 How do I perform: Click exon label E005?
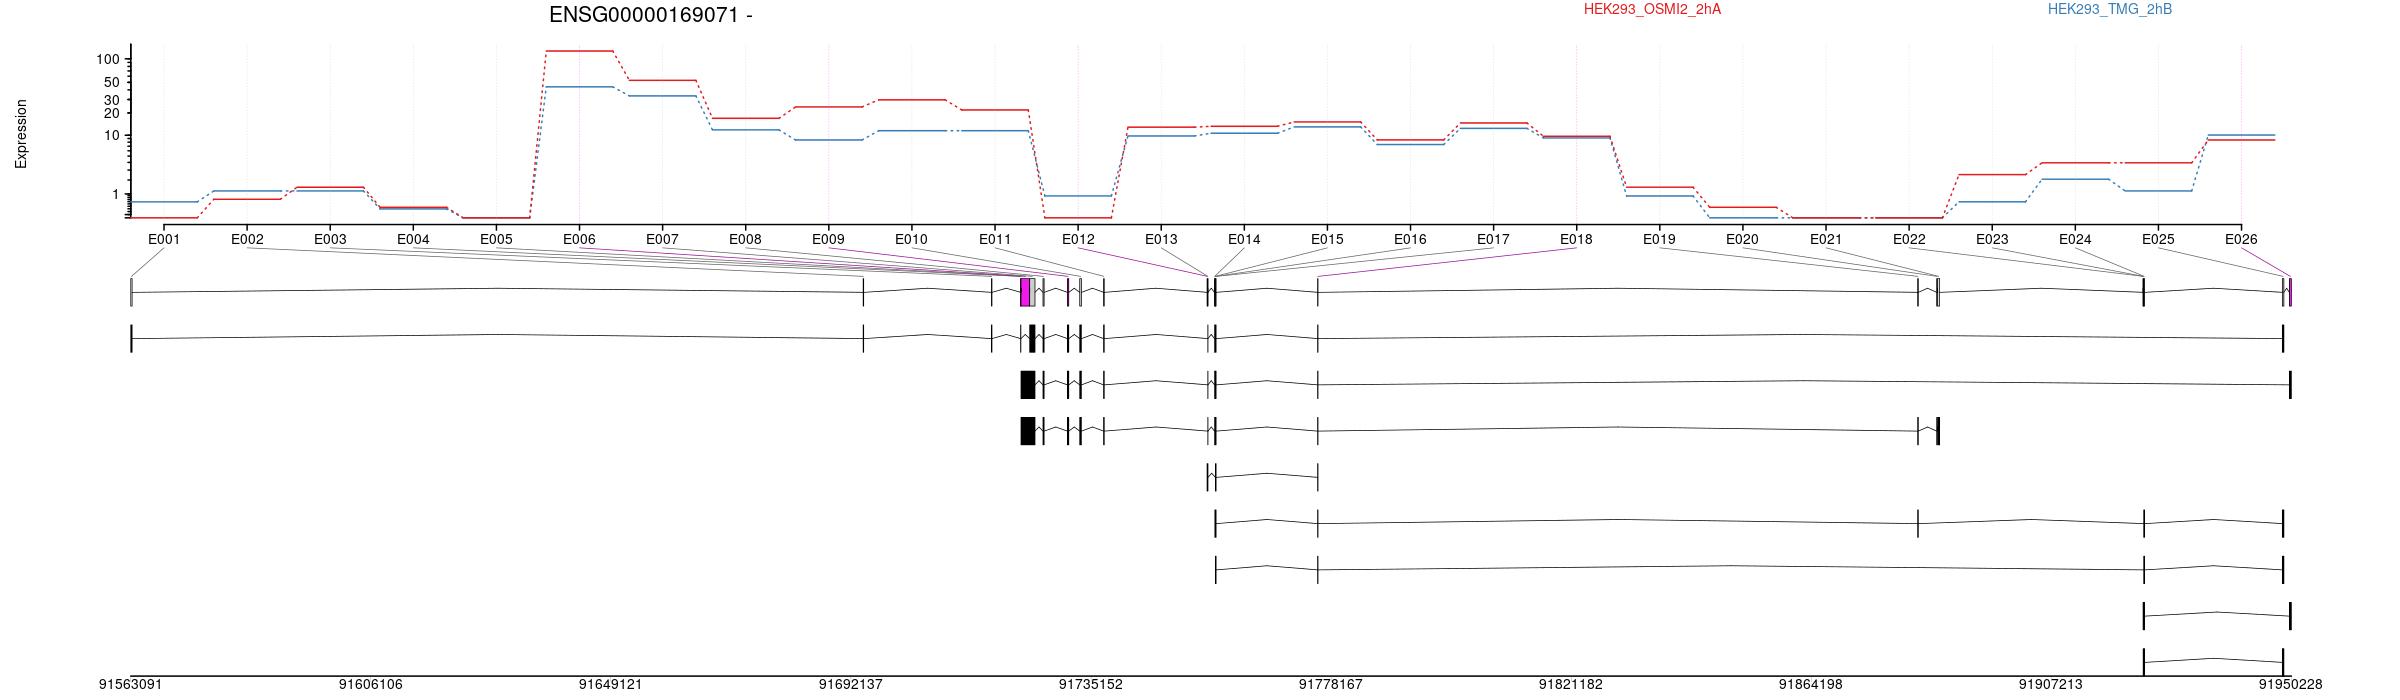tap(496, 239)
